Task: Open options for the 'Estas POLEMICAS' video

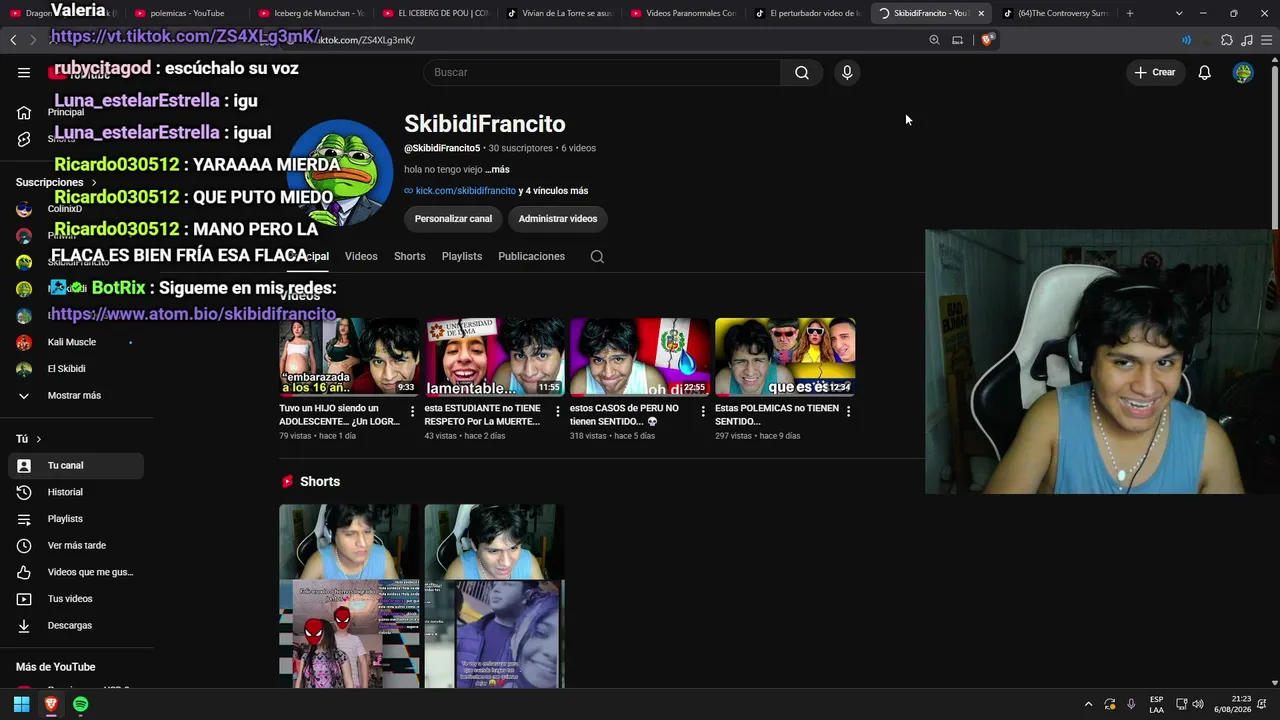Action: coord(848,411)
